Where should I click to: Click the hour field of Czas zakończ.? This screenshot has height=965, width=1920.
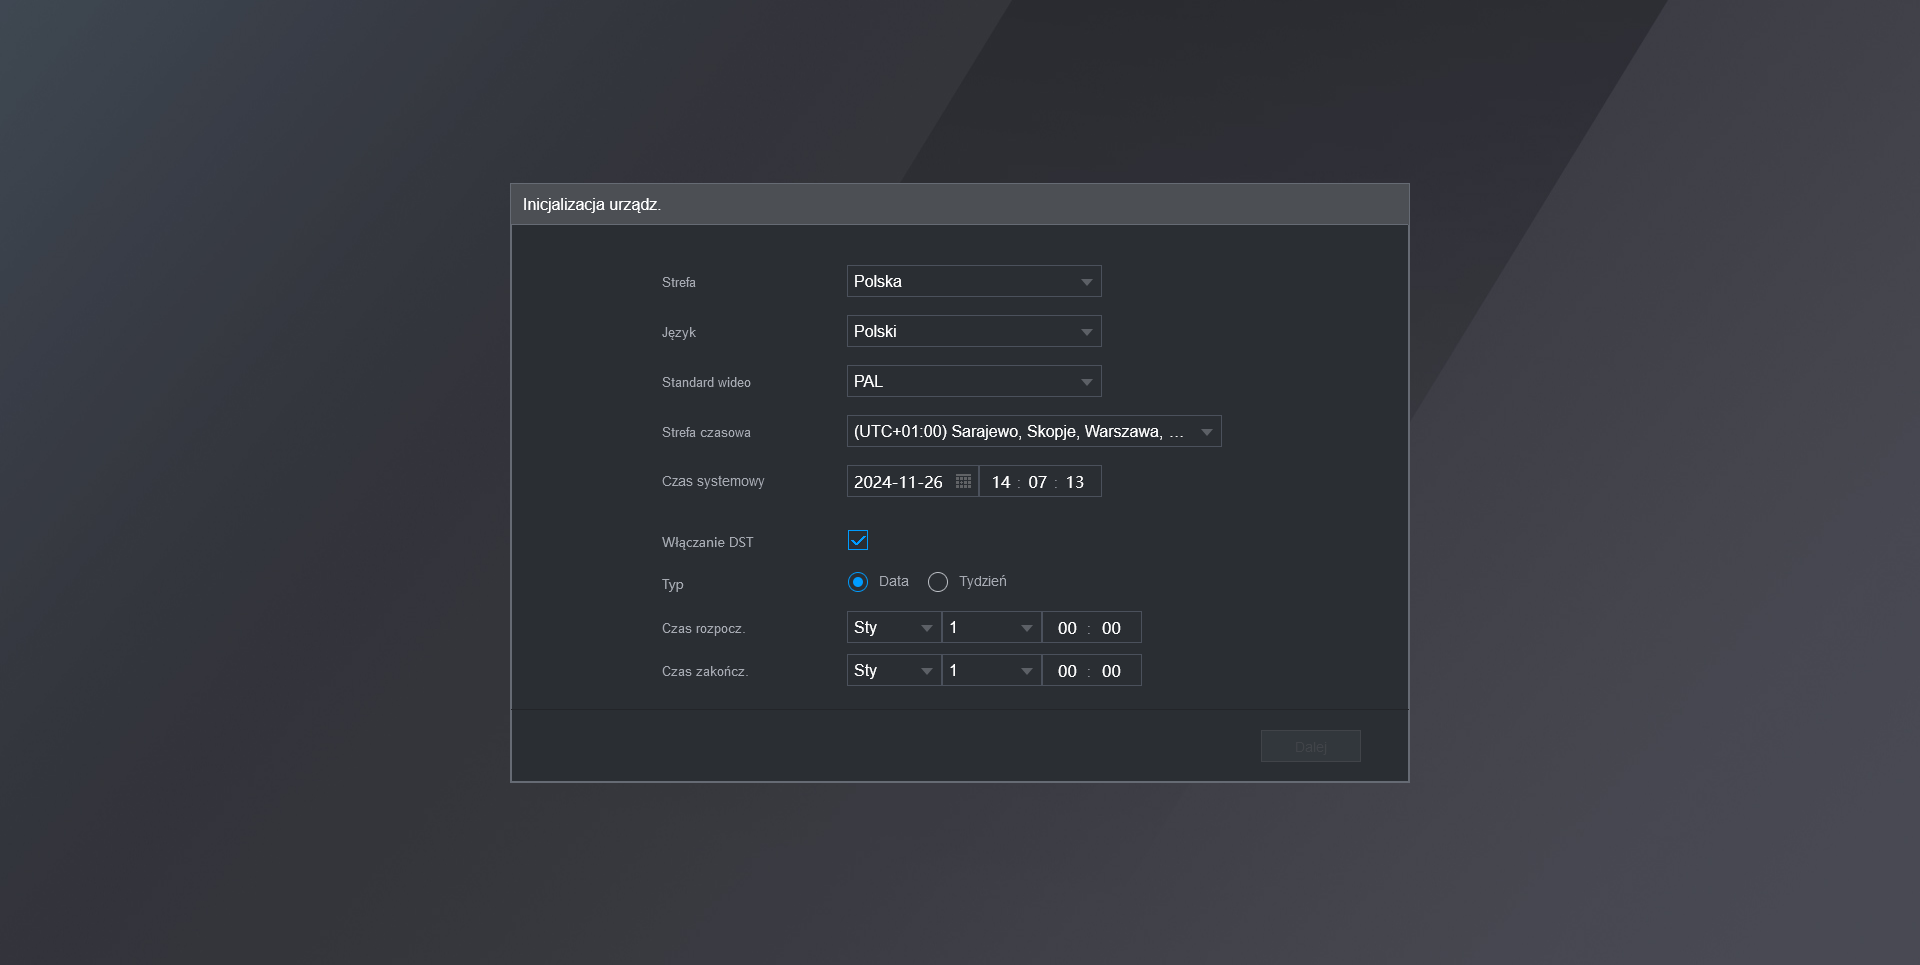(x=1067, y=671)
